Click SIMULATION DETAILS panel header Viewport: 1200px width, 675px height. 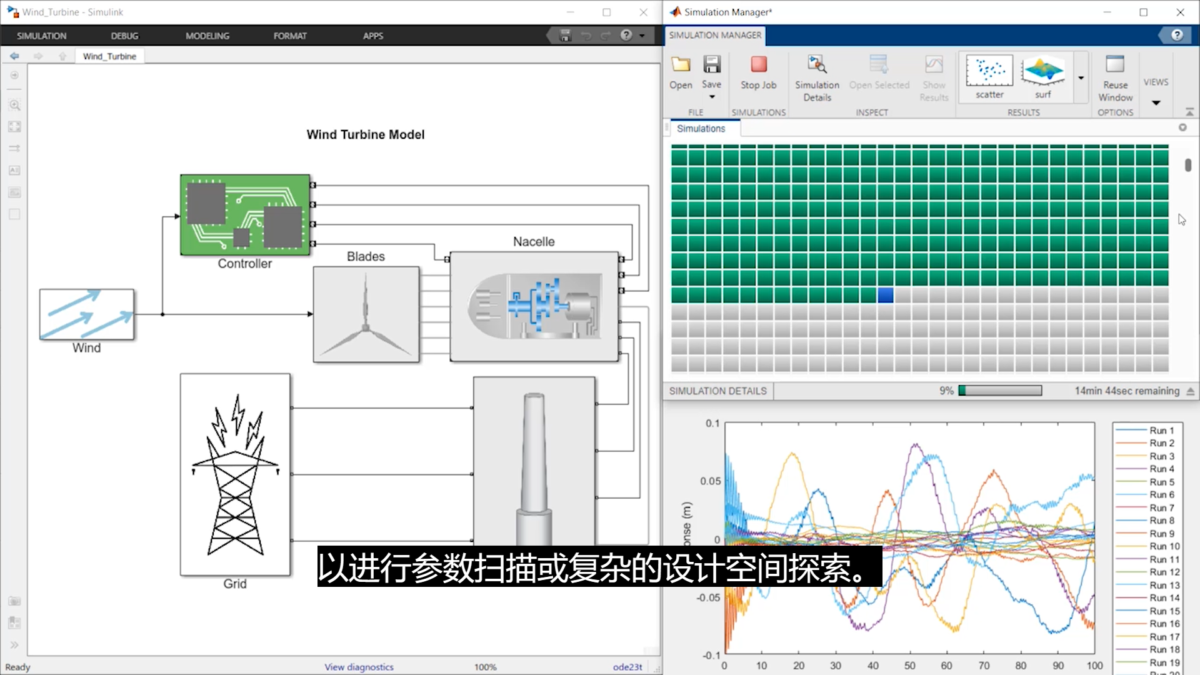718,391
